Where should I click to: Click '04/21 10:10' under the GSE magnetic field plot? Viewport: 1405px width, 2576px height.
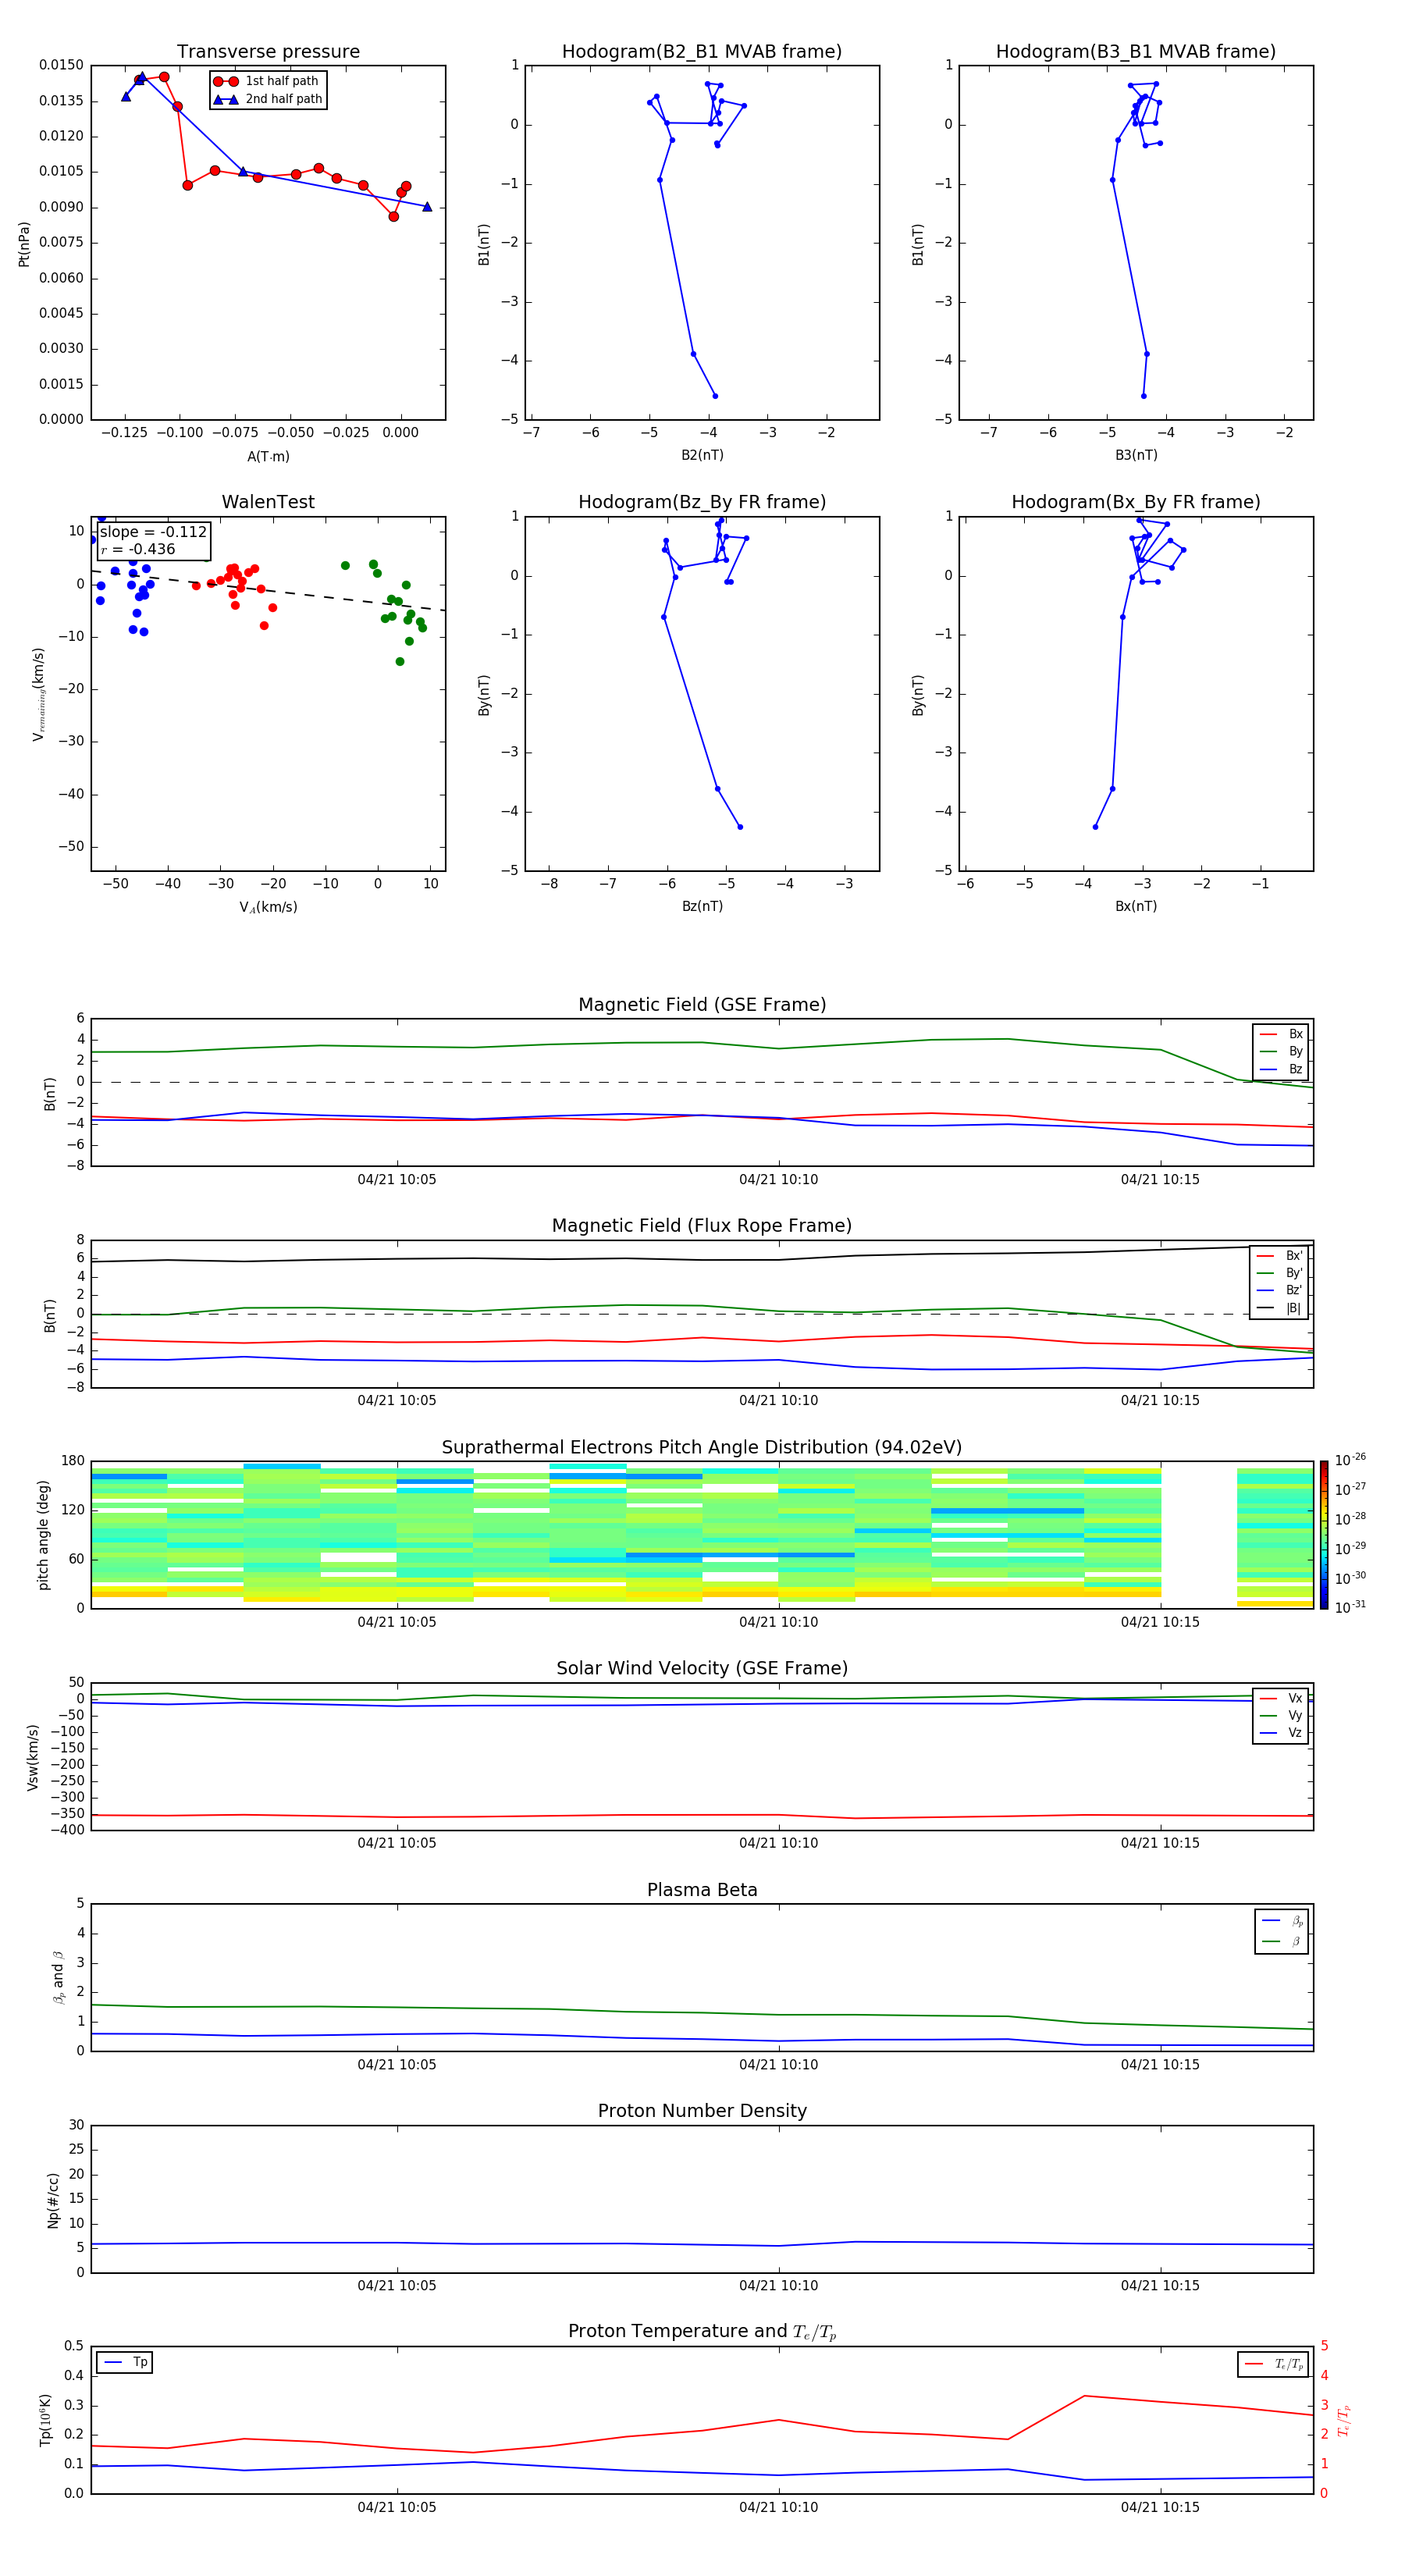point(778,1180)
